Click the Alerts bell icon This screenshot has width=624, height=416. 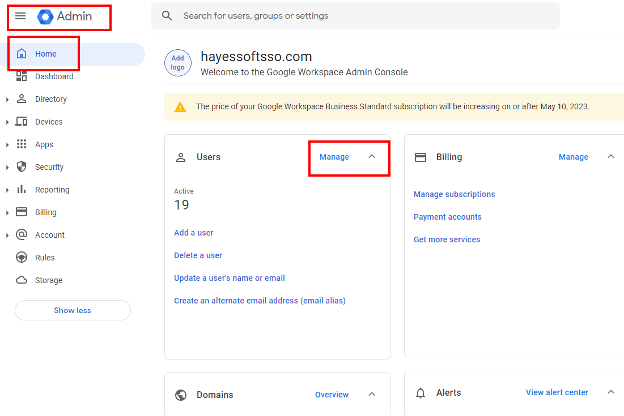[x=420, y=393]
